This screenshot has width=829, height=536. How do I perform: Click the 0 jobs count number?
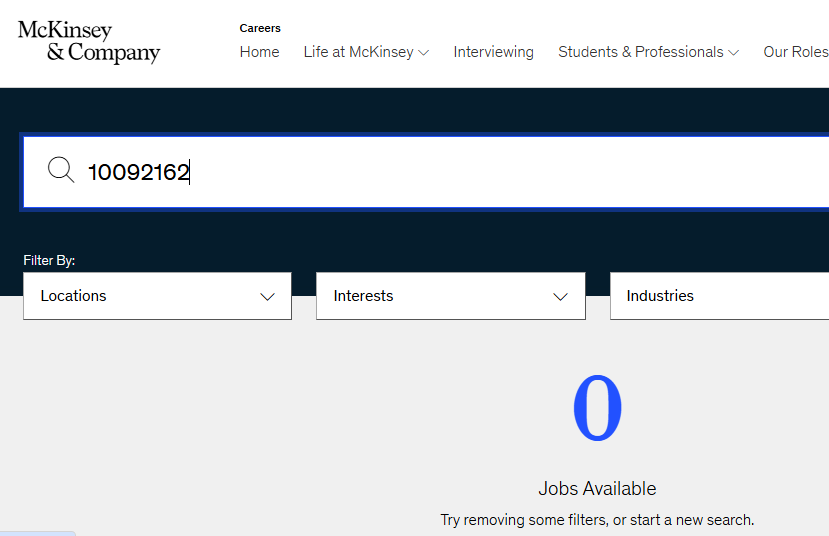click(x=597, y=408)
